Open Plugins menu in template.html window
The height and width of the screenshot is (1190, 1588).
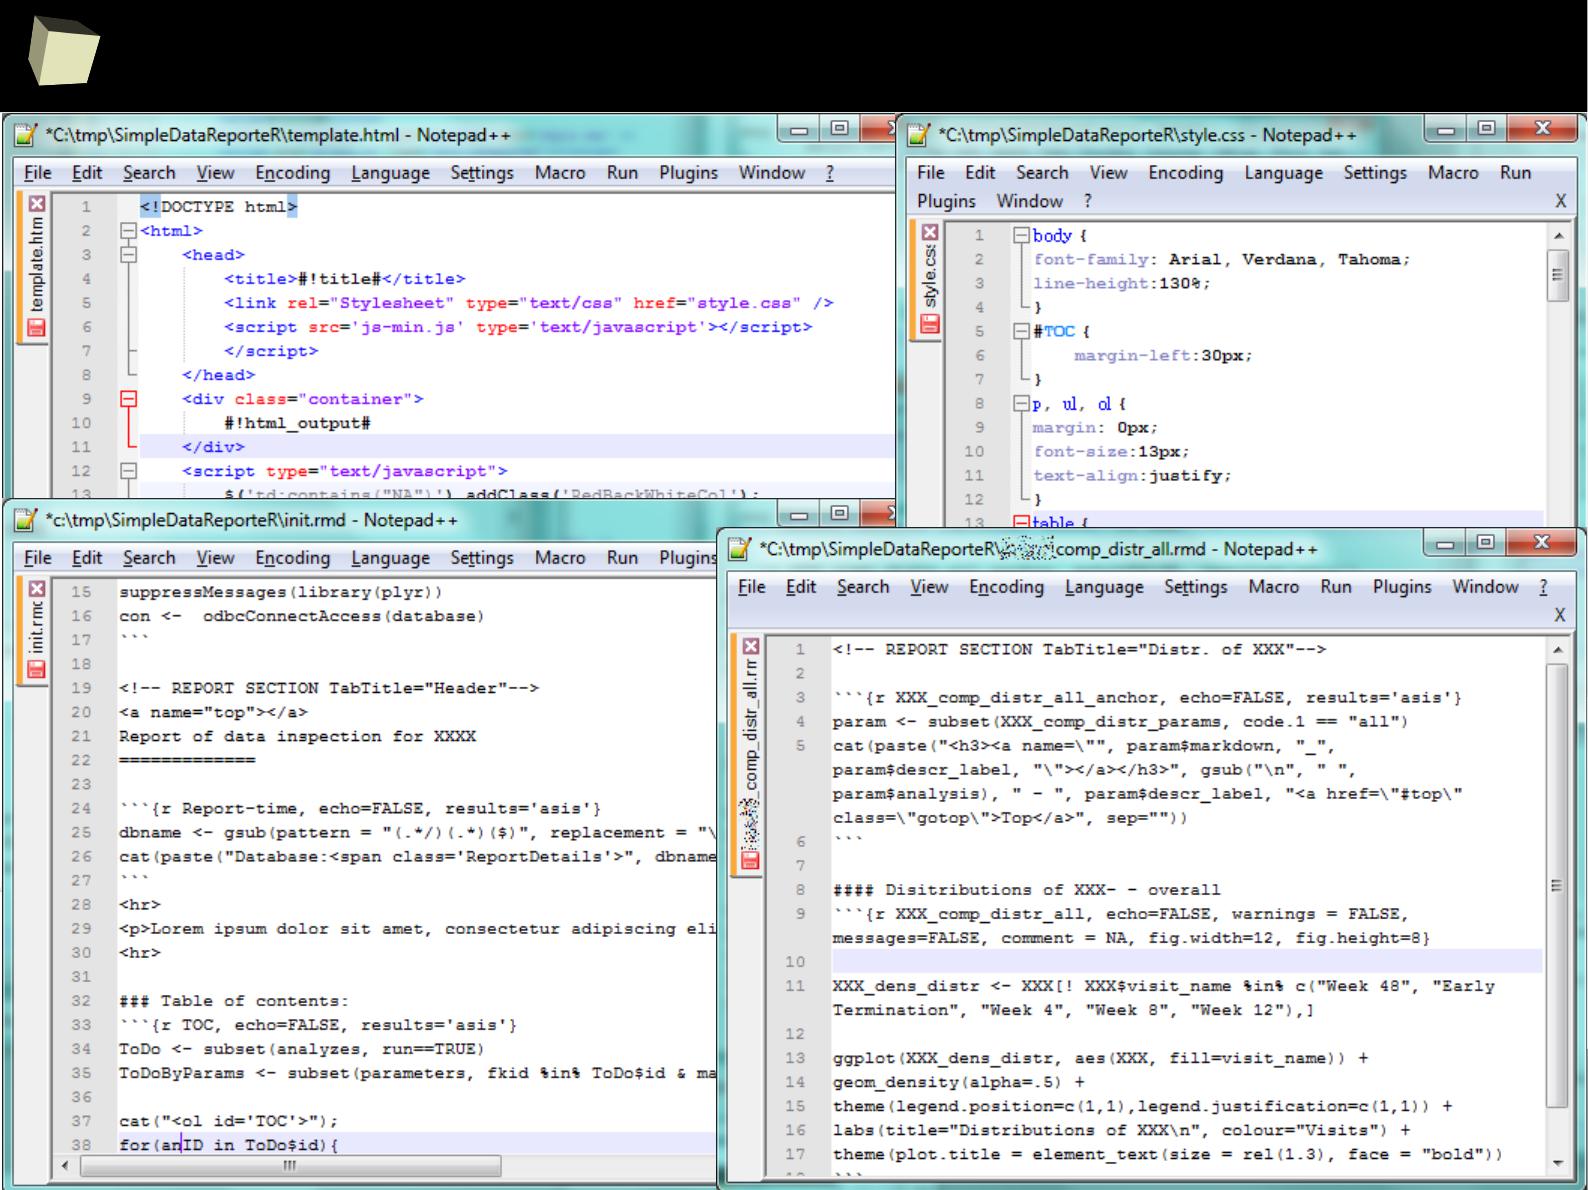click(688, 173)
